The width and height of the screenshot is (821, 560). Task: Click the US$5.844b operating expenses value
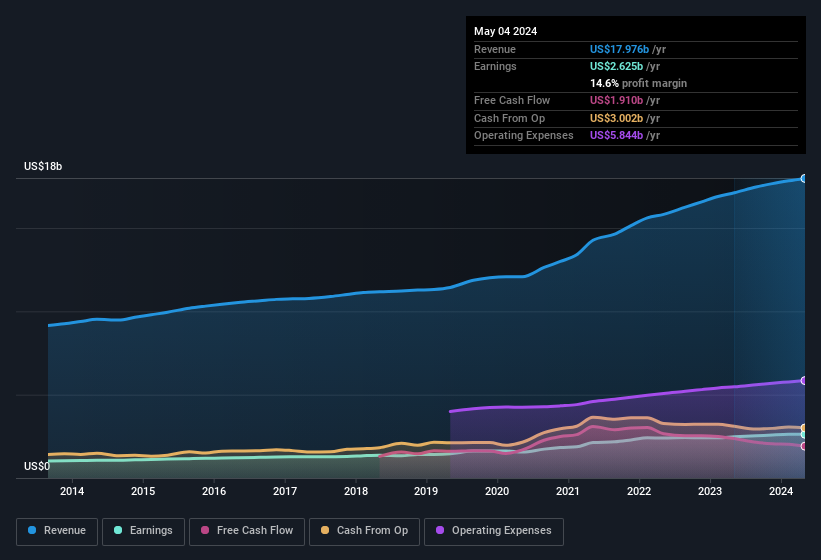coord(616,136)
